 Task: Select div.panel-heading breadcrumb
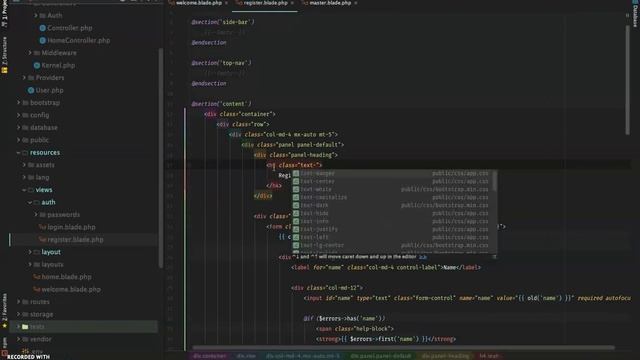click(x=446, y=356)
